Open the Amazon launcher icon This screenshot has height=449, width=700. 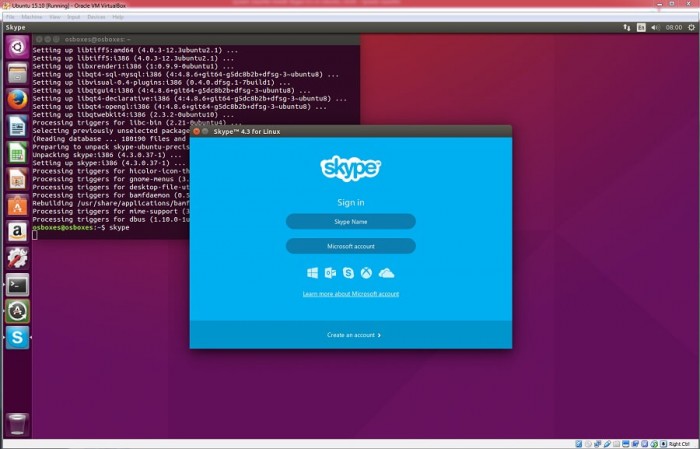[17, 232]
